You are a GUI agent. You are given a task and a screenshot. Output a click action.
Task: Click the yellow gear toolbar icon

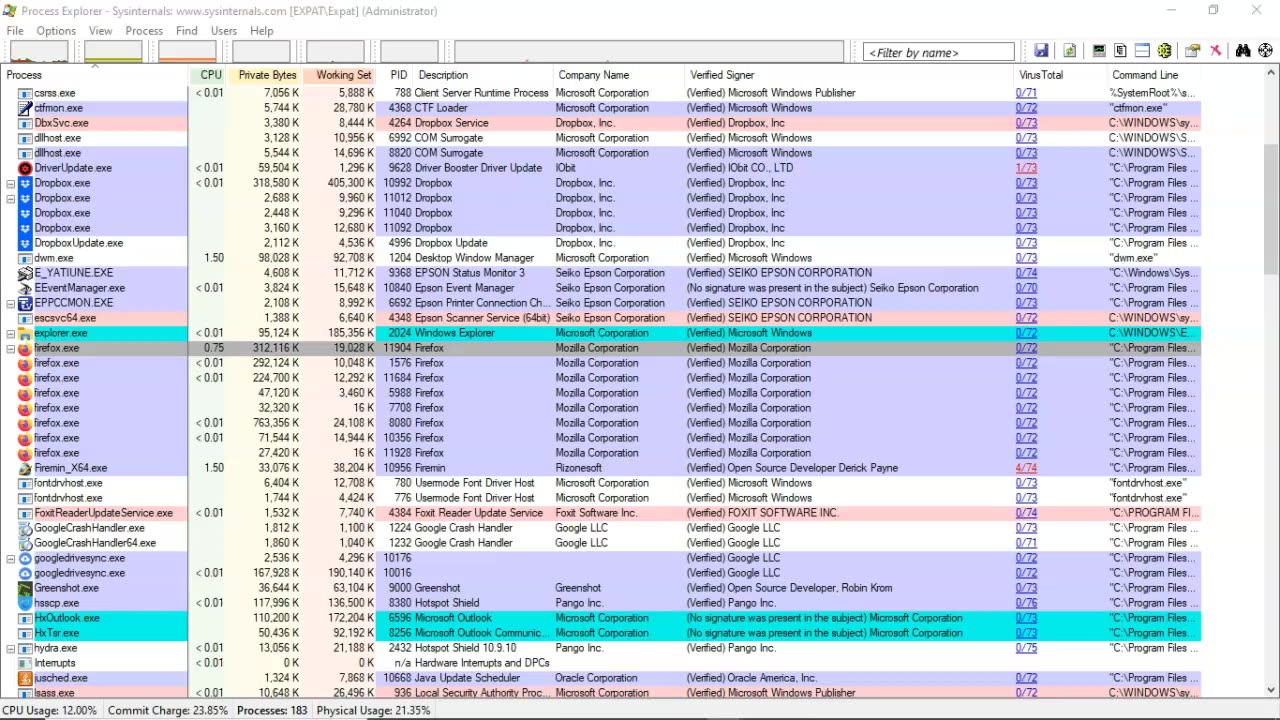click(x=1164, y=51)
